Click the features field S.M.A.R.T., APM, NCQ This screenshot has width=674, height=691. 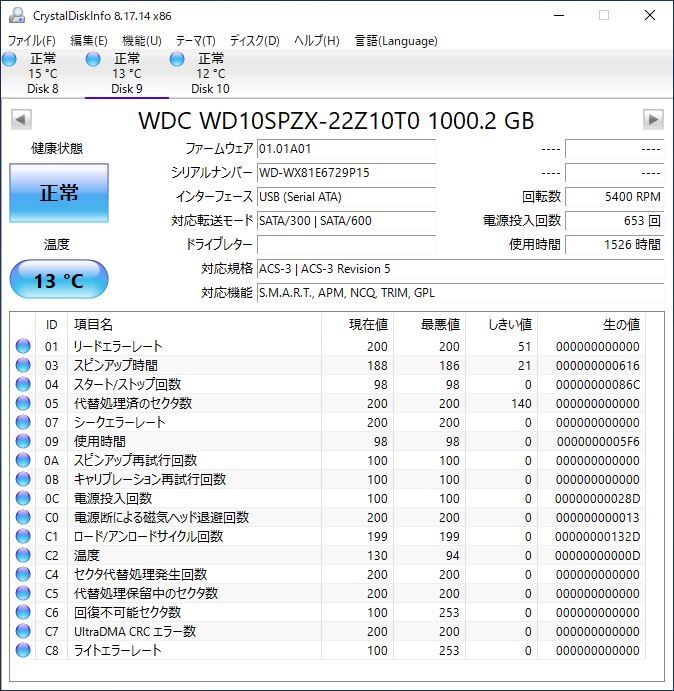coord(460,293)
